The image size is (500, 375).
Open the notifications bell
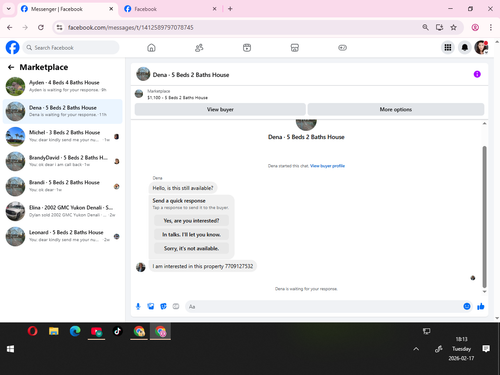coord(465,48)
